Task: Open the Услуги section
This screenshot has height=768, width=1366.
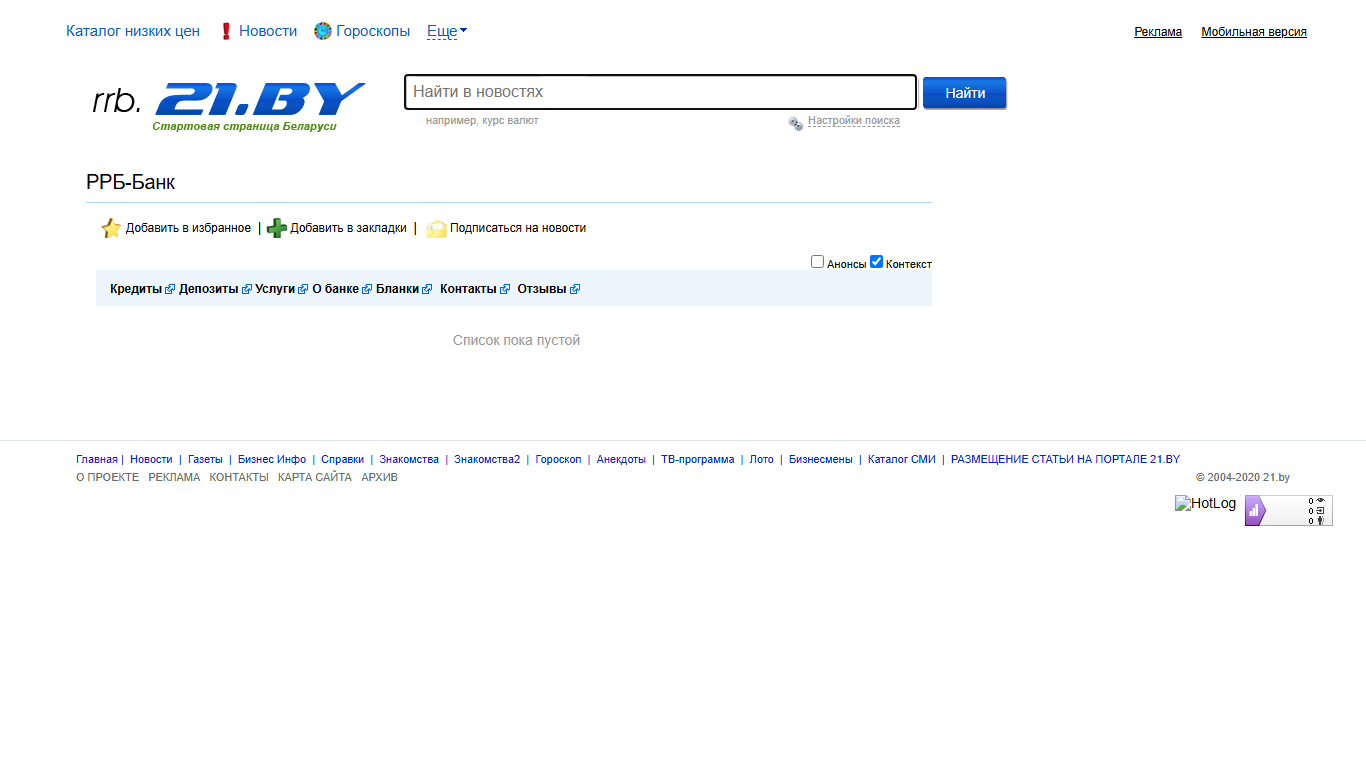Action: point(275,289)
